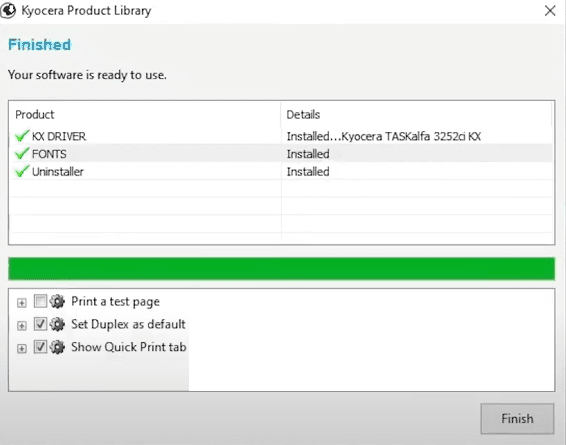The width and height of the screenshot is (566, 445).
Task: Click the gear icon next to Set Duplex as default
Action: 57,324
